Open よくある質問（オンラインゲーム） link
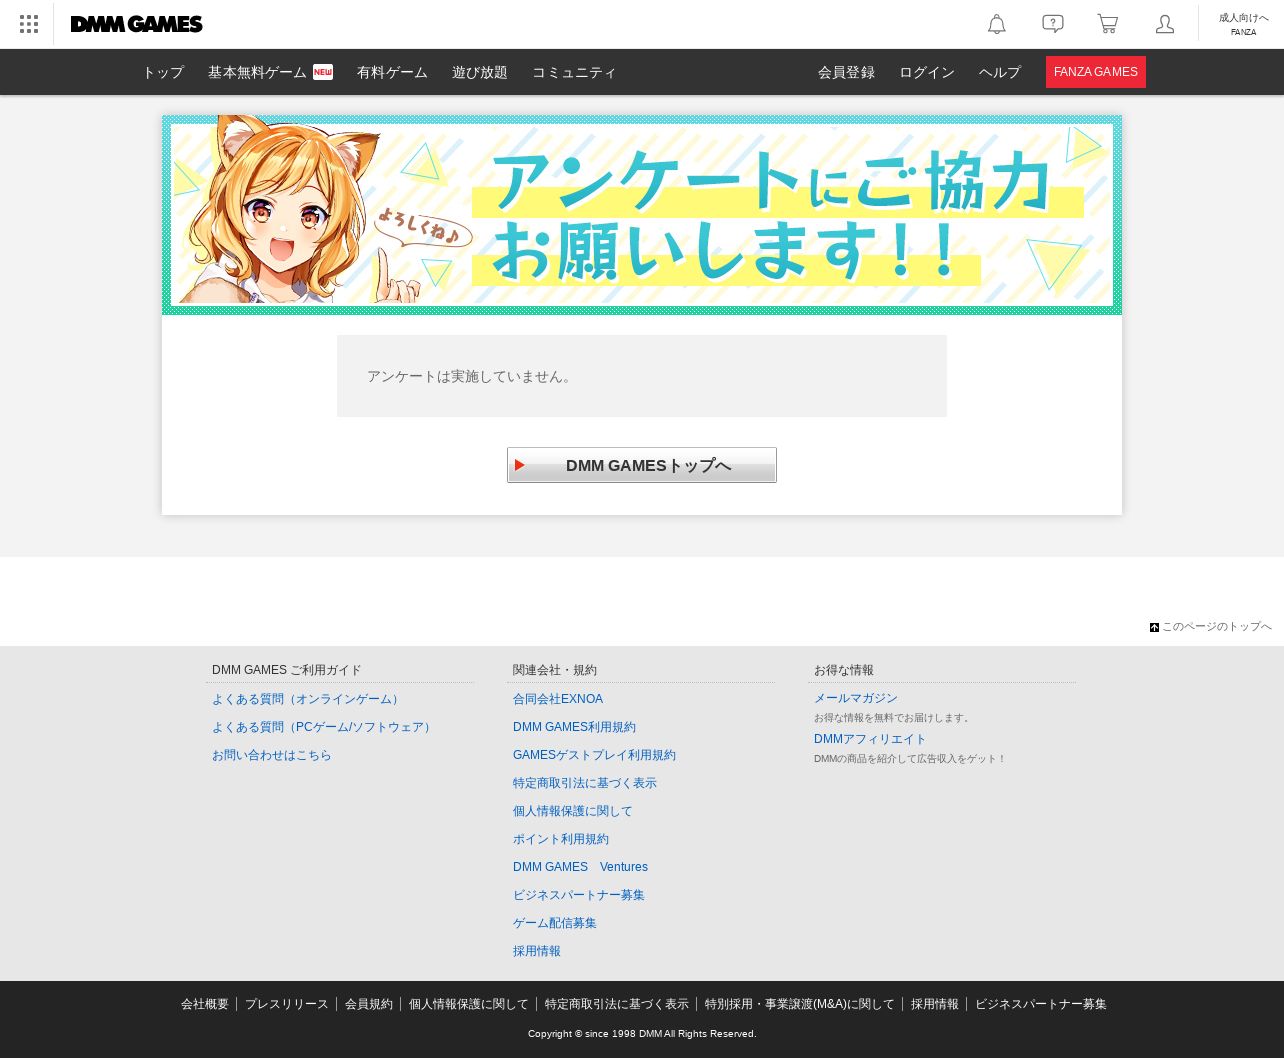The height and width of the screenshot is (1058, 1284). [307, 699]
